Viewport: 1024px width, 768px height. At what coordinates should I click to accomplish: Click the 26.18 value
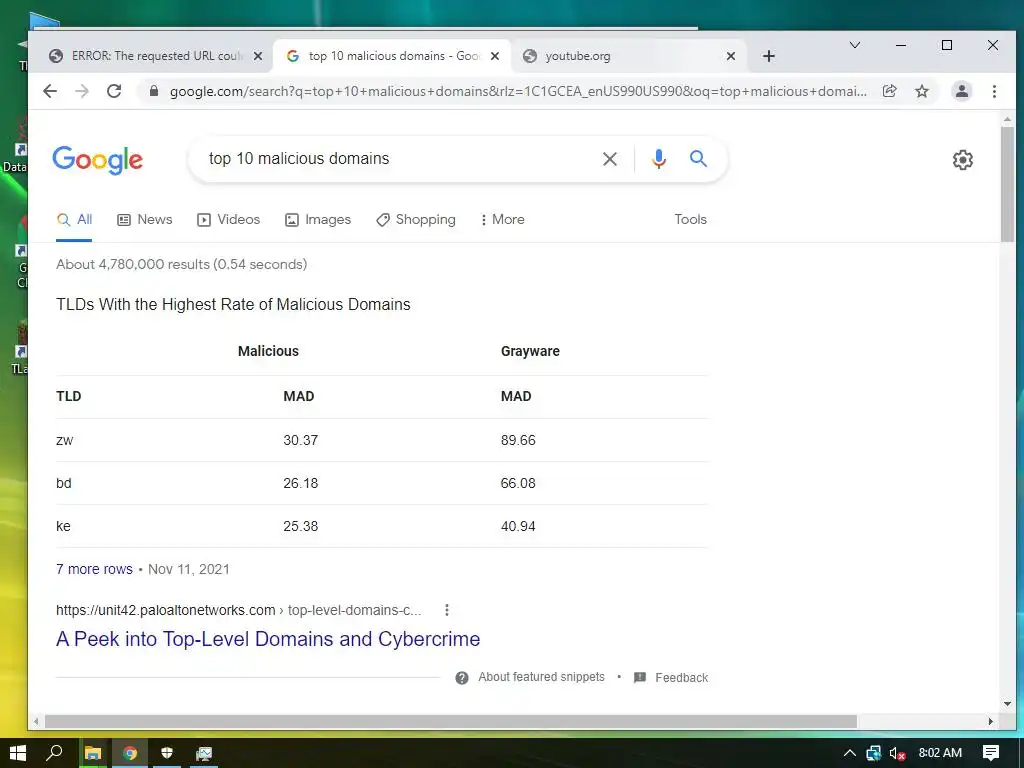pos(300,483)
